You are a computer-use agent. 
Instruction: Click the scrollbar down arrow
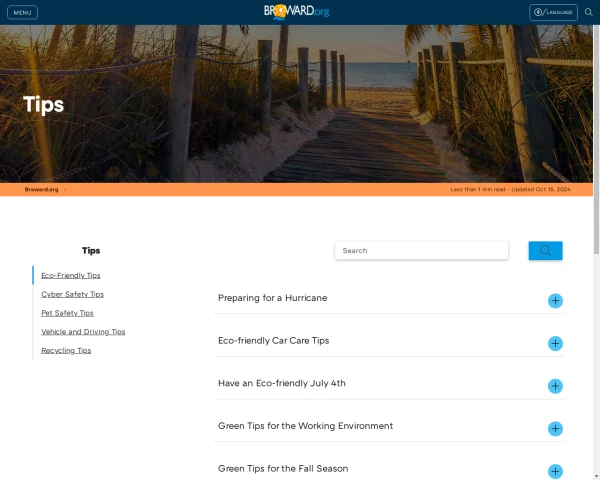click(596, 477)
